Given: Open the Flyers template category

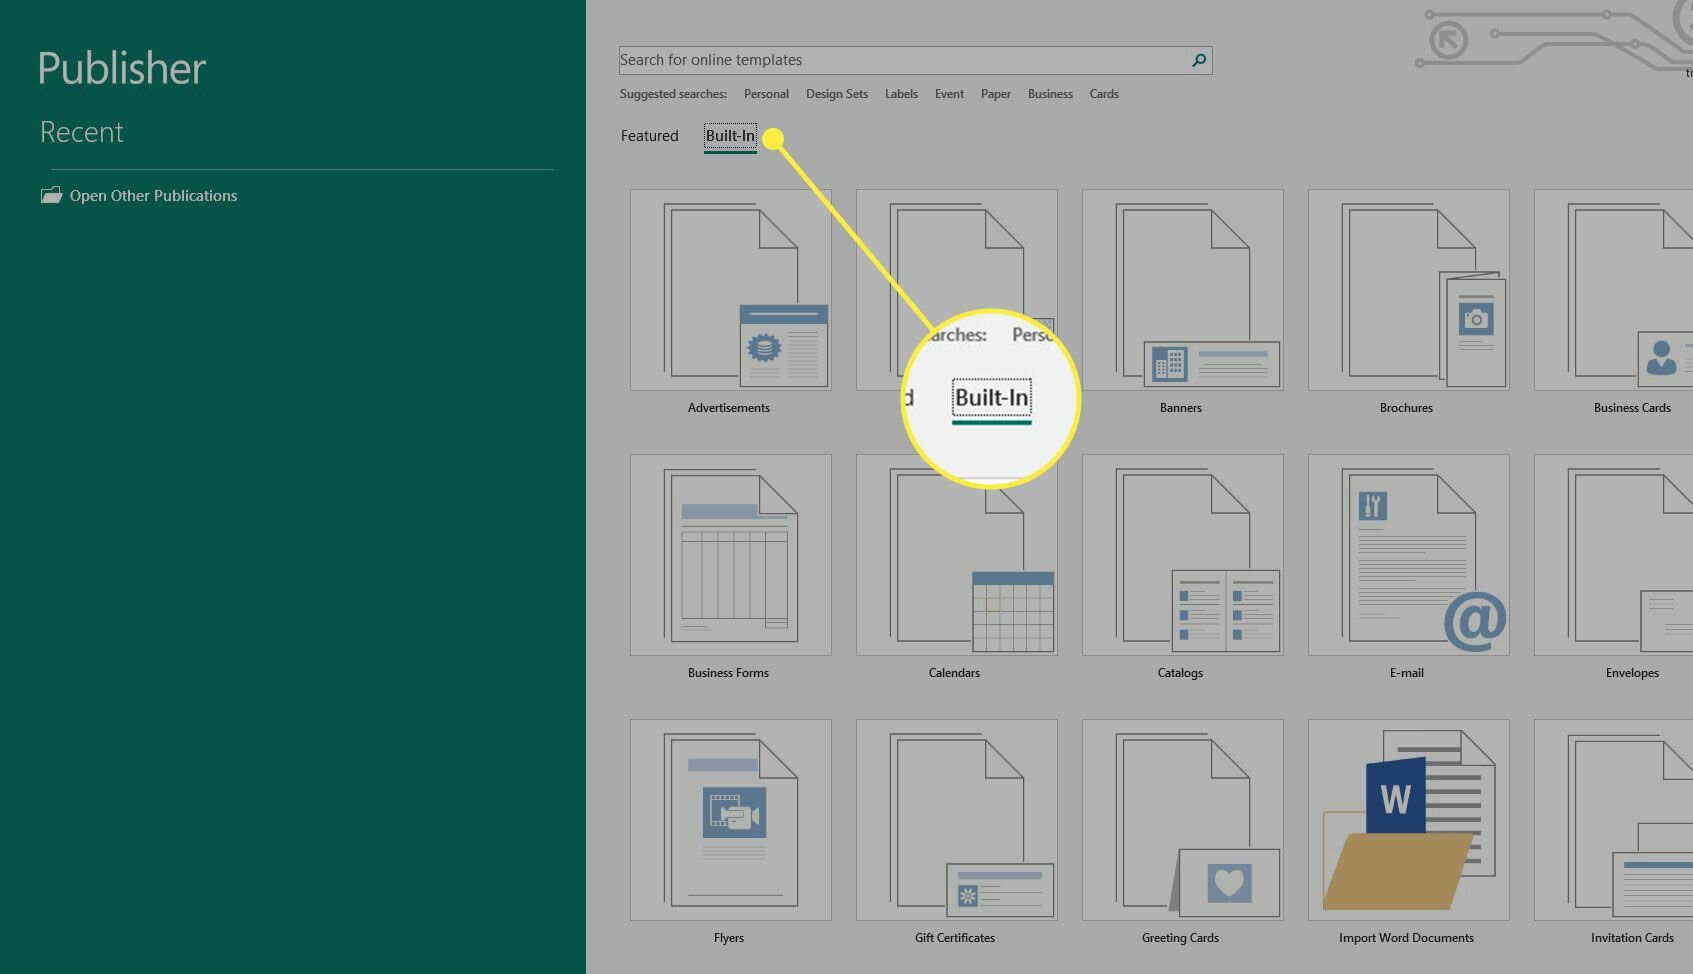Looking at the screenshot, I should click(x=730, y=831).
